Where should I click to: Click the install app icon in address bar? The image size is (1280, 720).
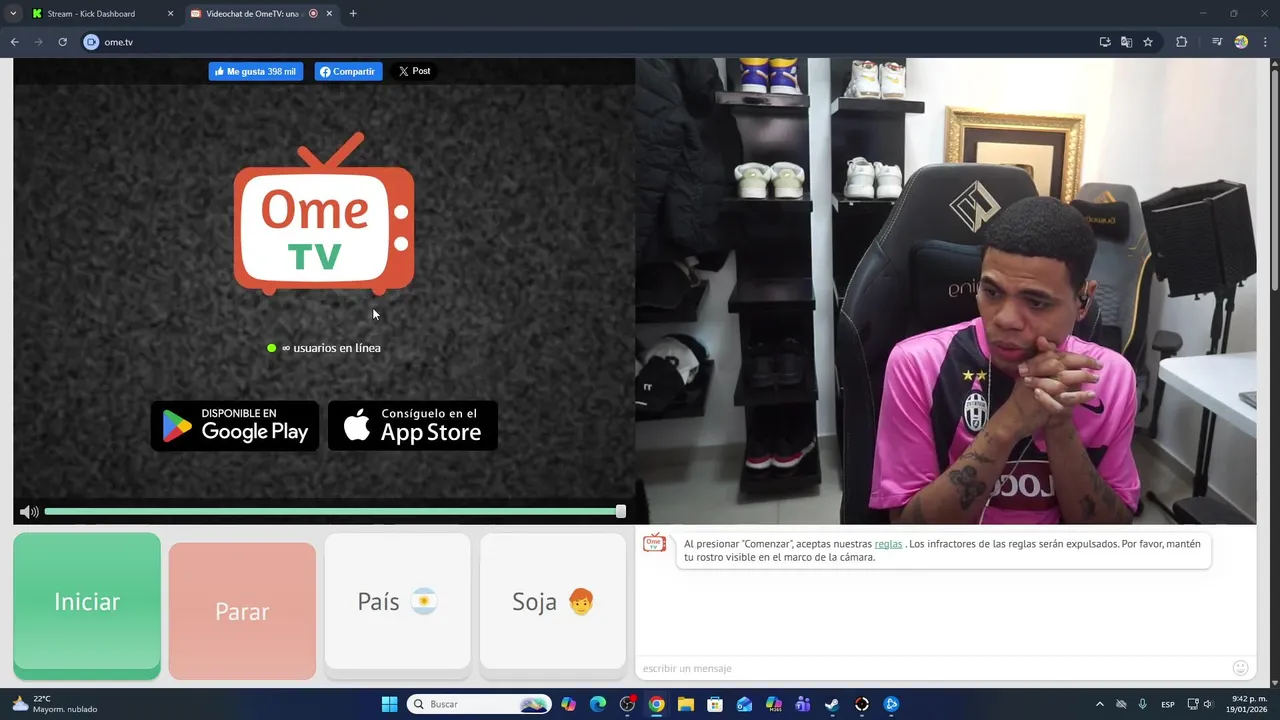(1105, 42)
